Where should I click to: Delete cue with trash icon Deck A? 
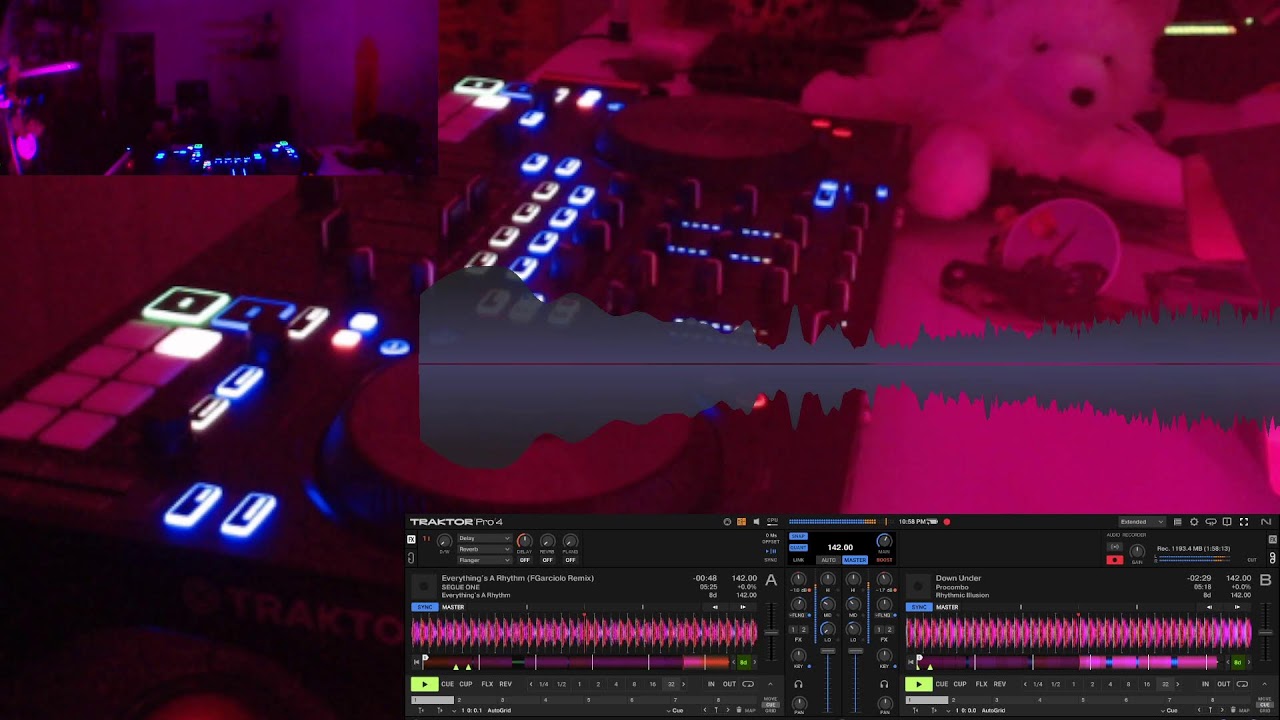pyautogui.click(x=739, y=710)
